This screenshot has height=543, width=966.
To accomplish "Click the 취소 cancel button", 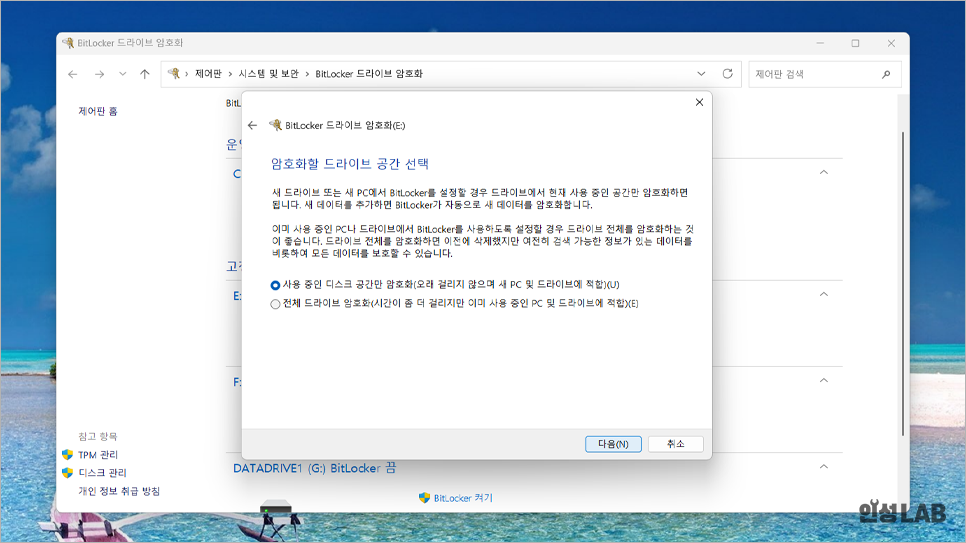I will click(x=675, y=444).
